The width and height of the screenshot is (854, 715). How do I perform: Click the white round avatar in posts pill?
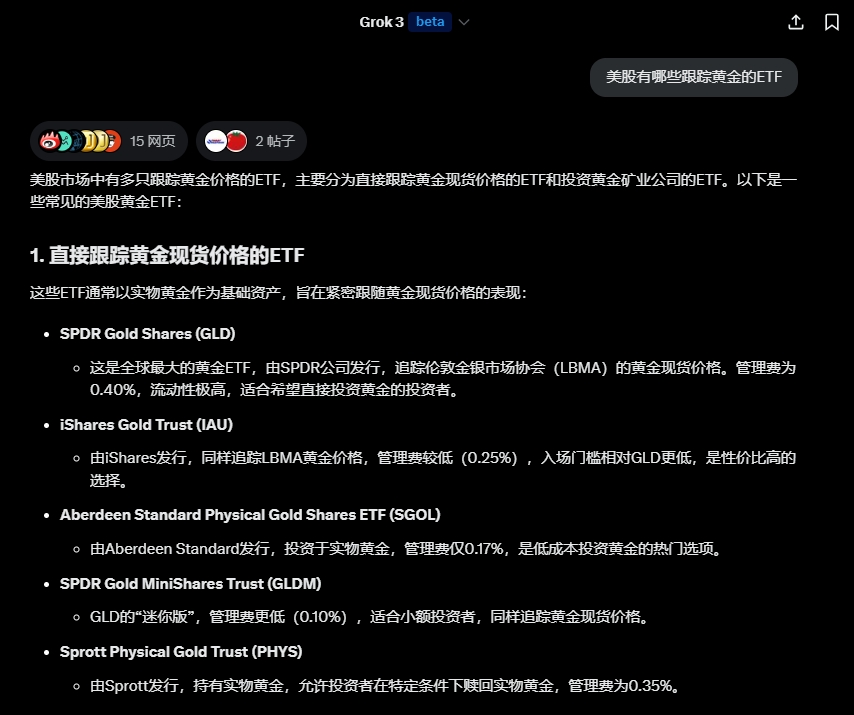point(216,141)
